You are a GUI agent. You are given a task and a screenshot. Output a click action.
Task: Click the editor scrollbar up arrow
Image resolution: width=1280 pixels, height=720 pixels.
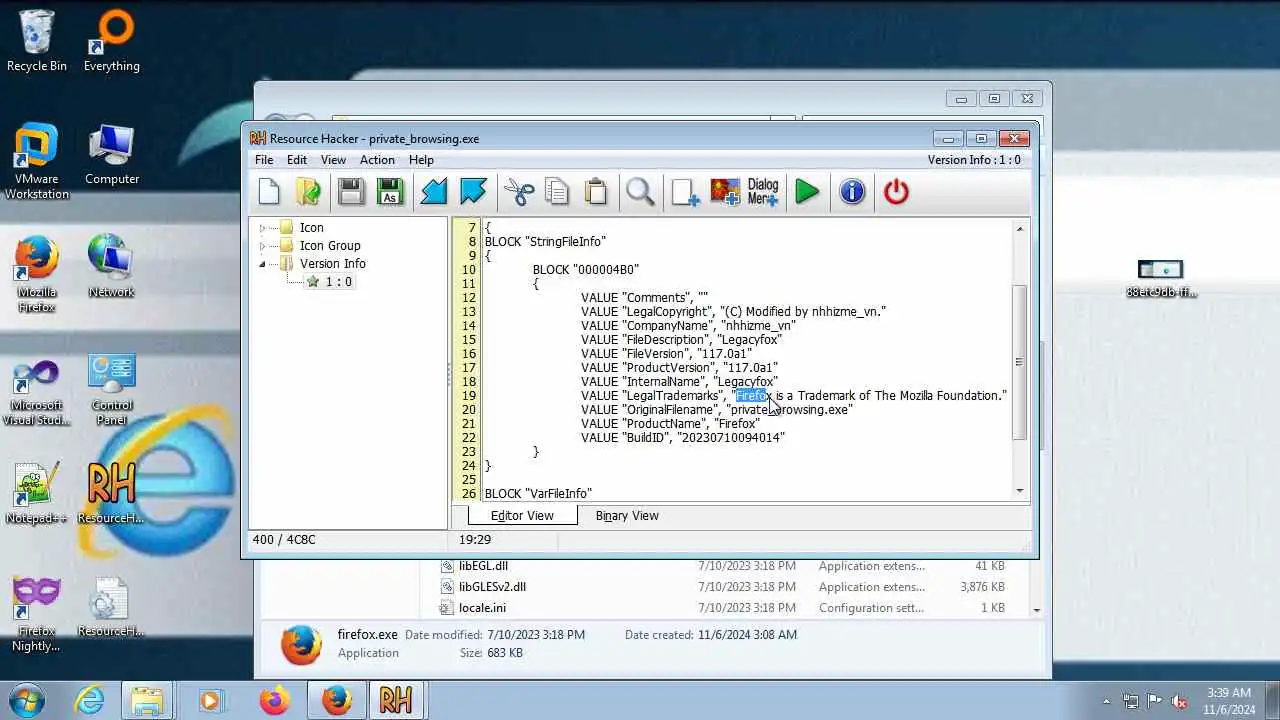pos(1020,229)
